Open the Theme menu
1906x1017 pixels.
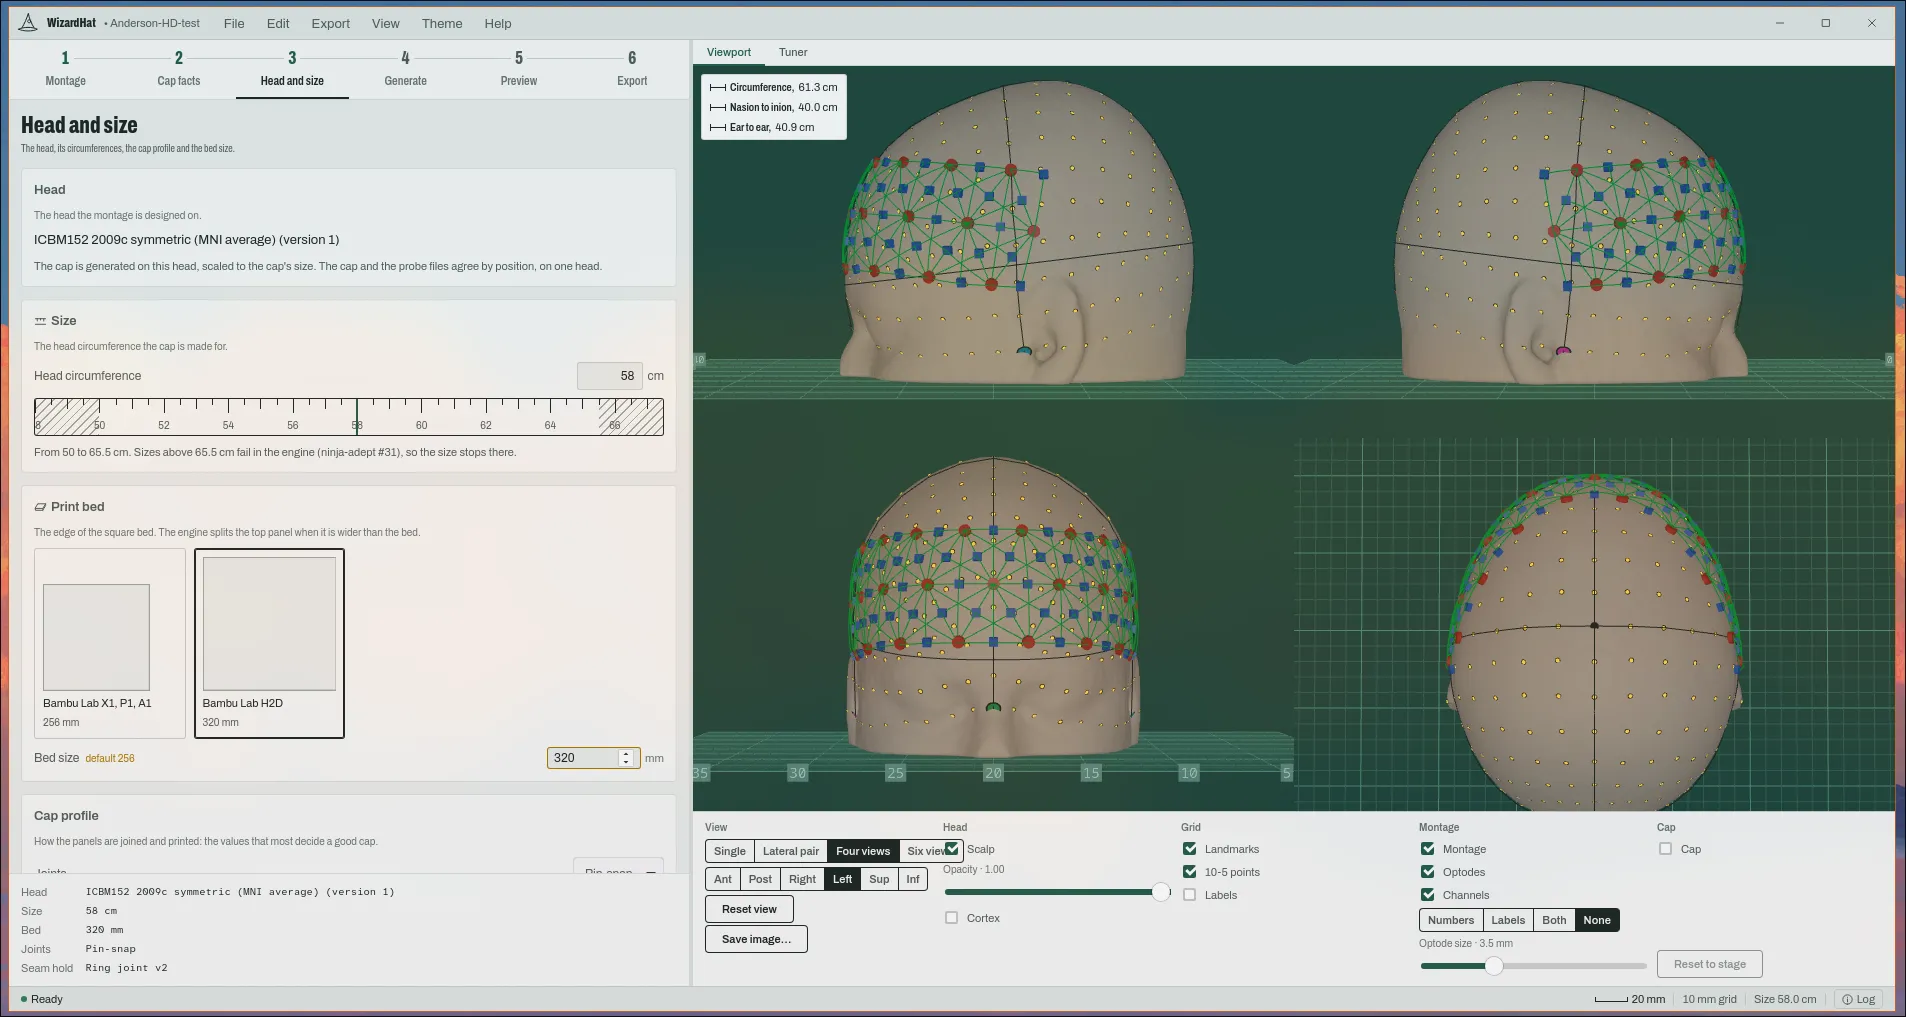pyautogui.click(x=442, y=24)
